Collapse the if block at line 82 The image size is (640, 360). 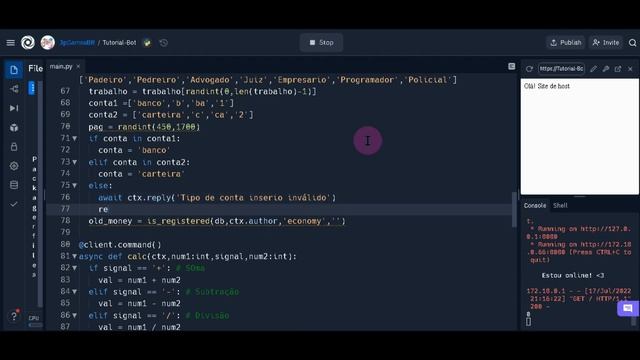coord(75,269)
